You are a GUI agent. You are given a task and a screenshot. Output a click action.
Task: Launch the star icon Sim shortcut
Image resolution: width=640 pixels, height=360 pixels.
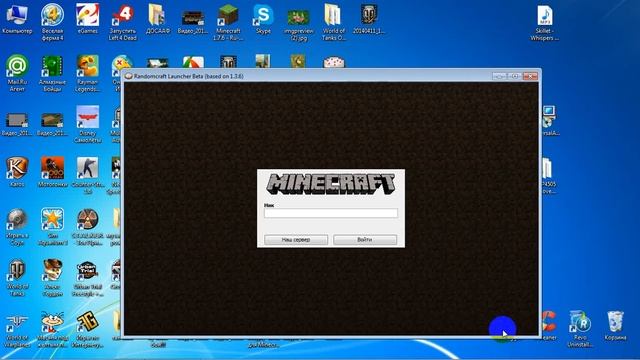point(52,227)
